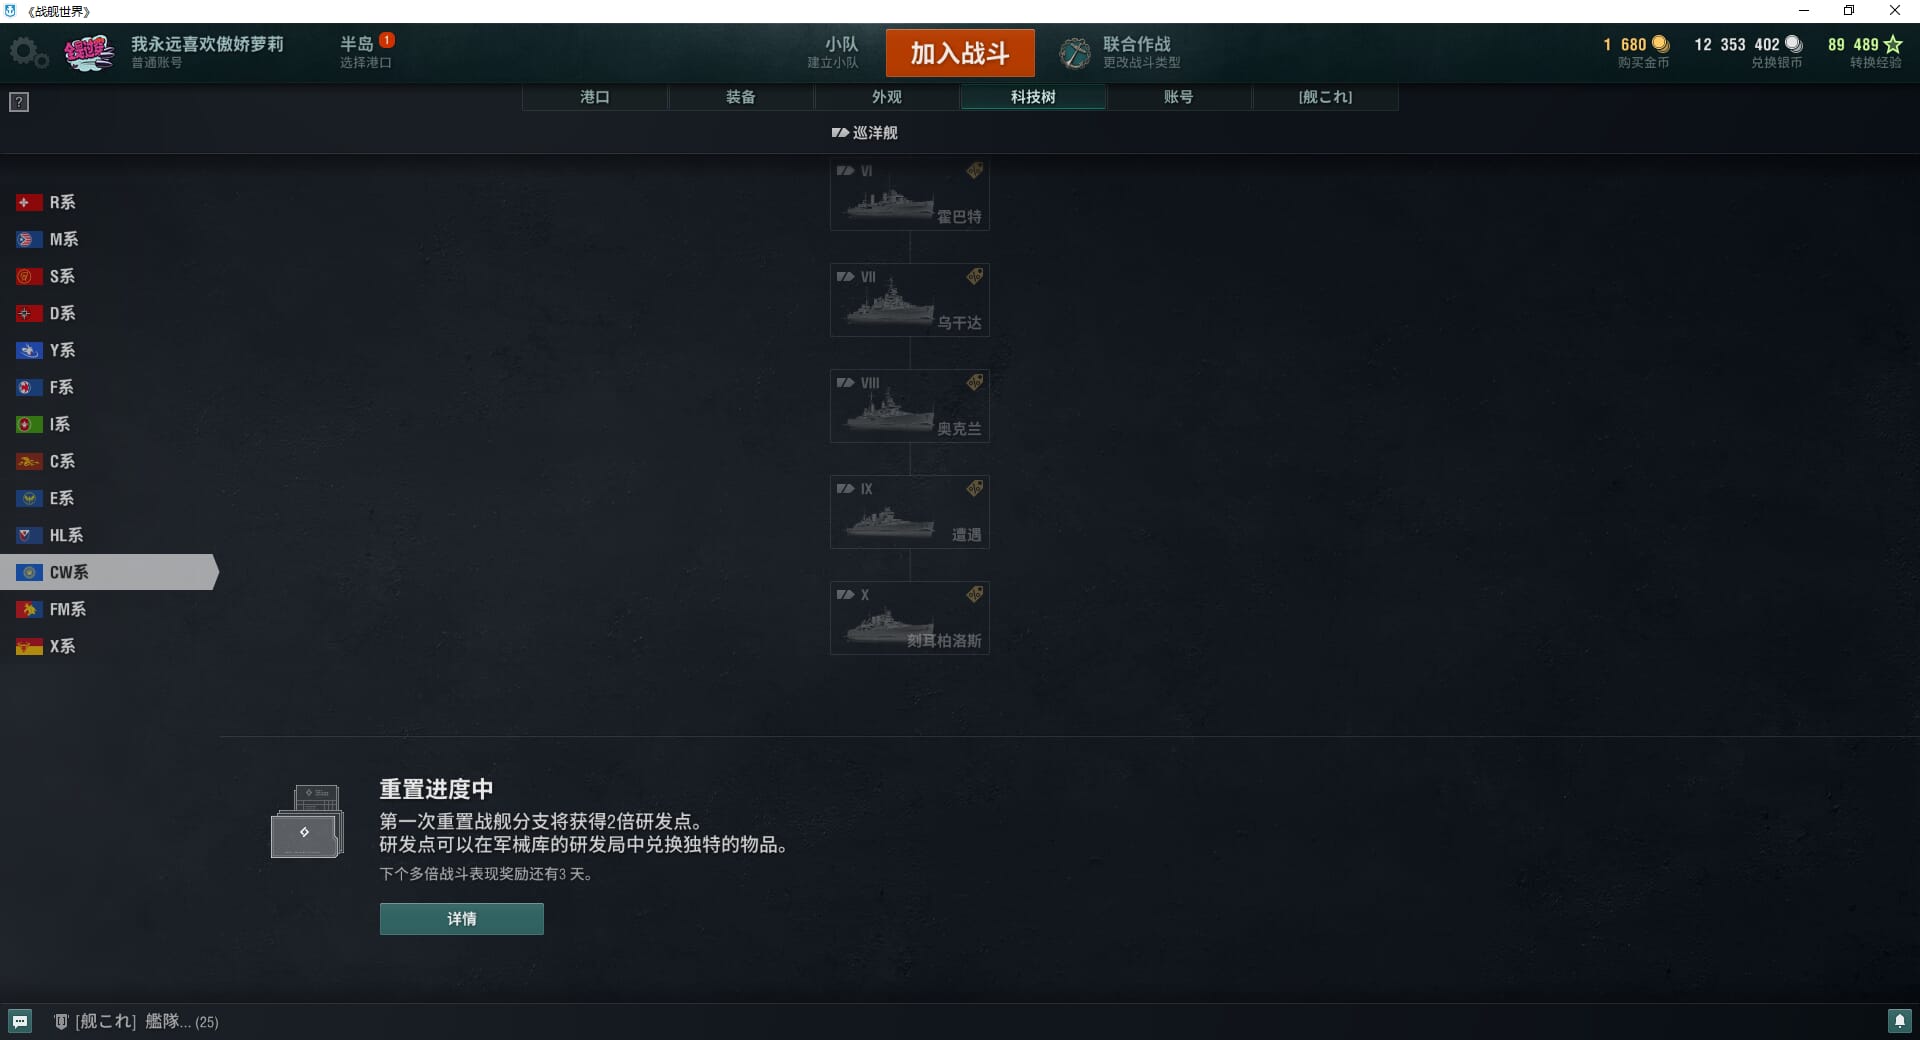Click the question mark help icon
1920x1040 pixels.
coord(19,102)
